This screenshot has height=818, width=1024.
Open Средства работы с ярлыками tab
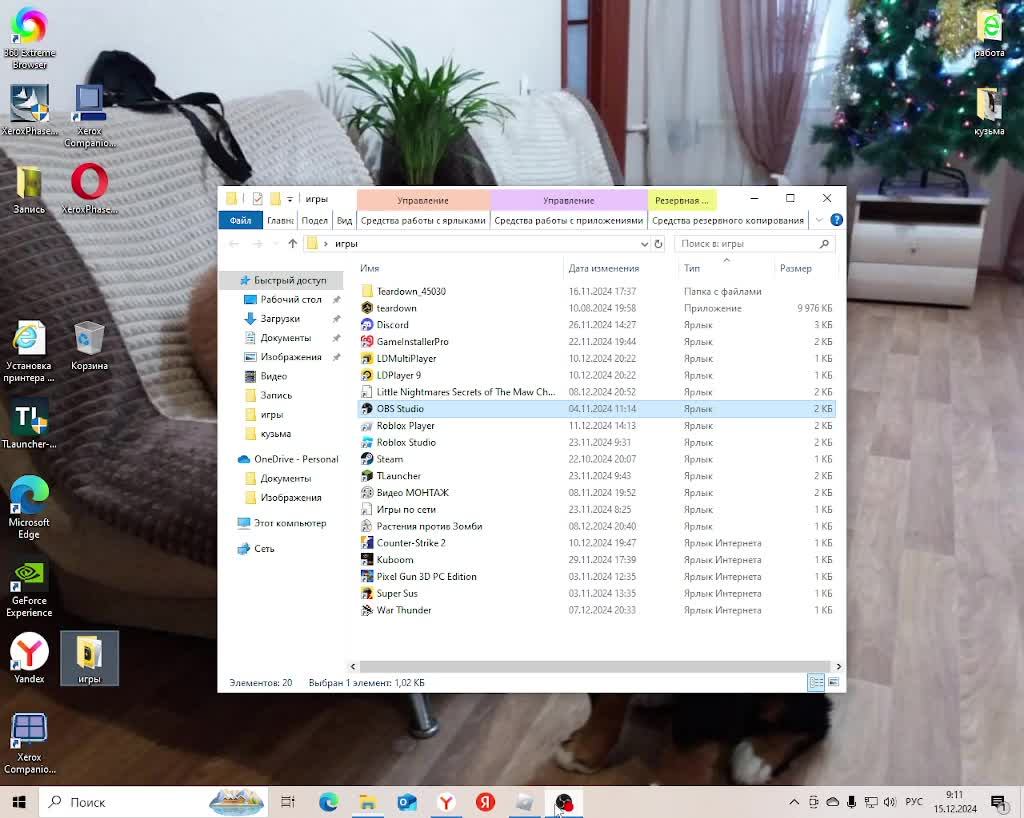[x=423, y=221]
